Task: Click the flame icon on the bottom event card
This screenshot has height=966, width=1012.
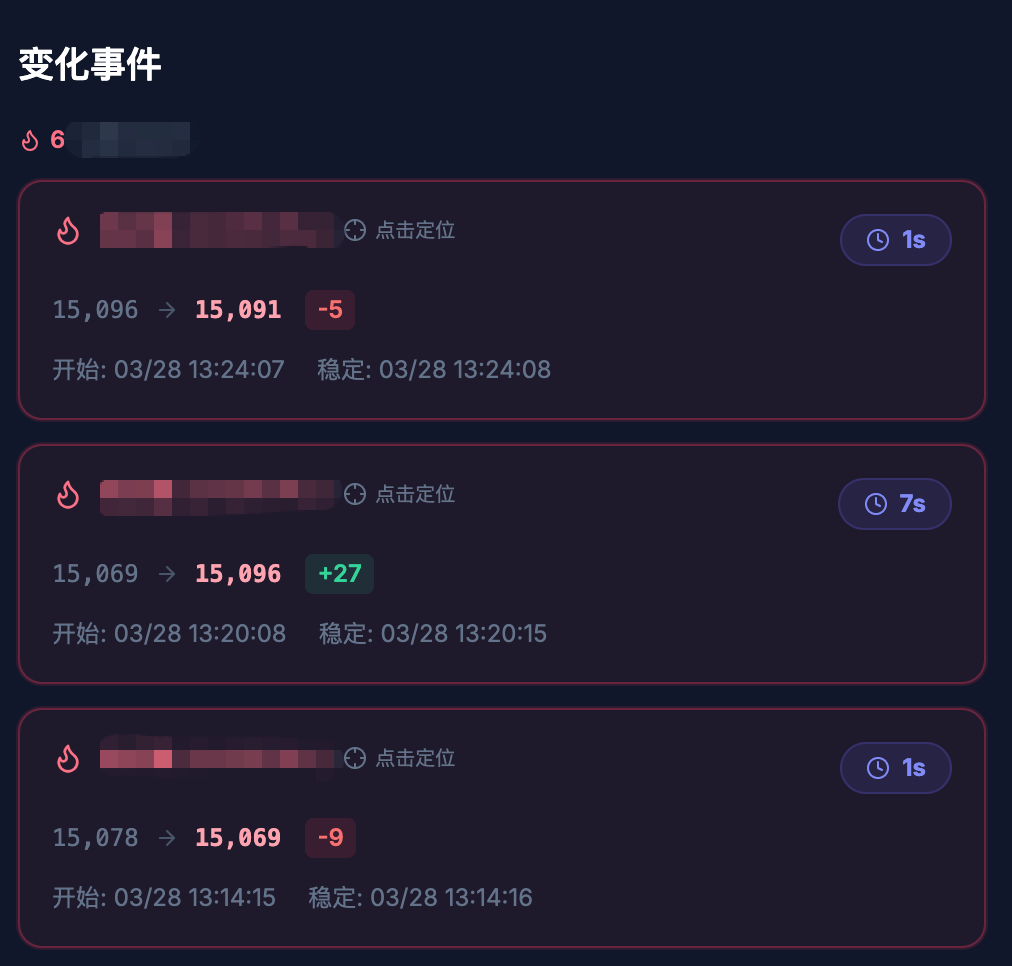Action: pos(68,758)
